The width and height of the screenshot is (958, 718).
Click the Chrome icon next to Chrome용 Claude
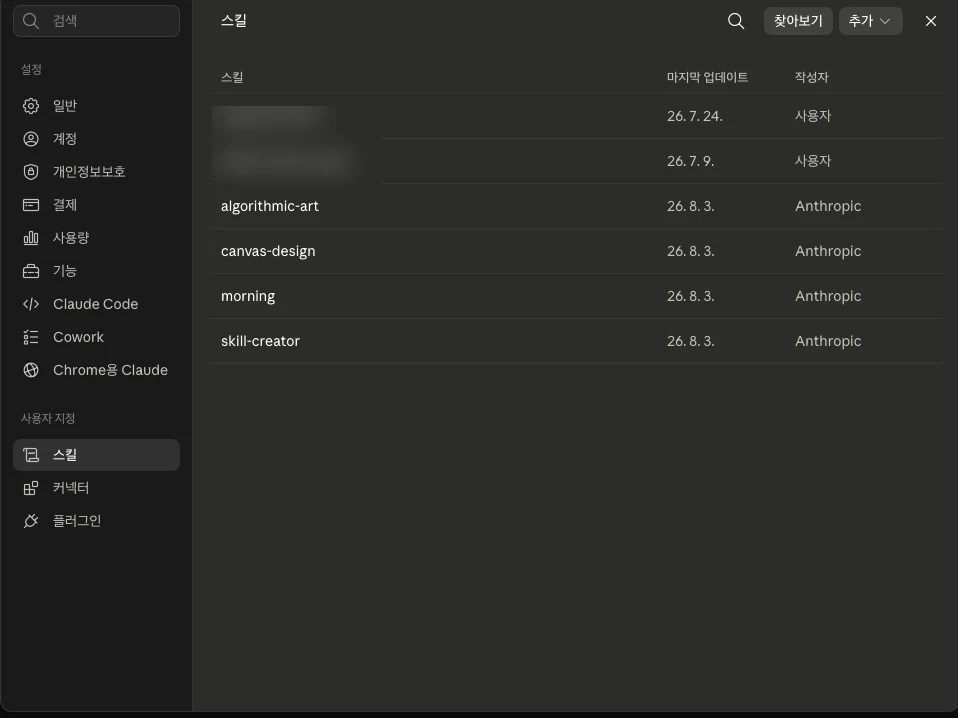pyautogui.click(x=31, y=370)
